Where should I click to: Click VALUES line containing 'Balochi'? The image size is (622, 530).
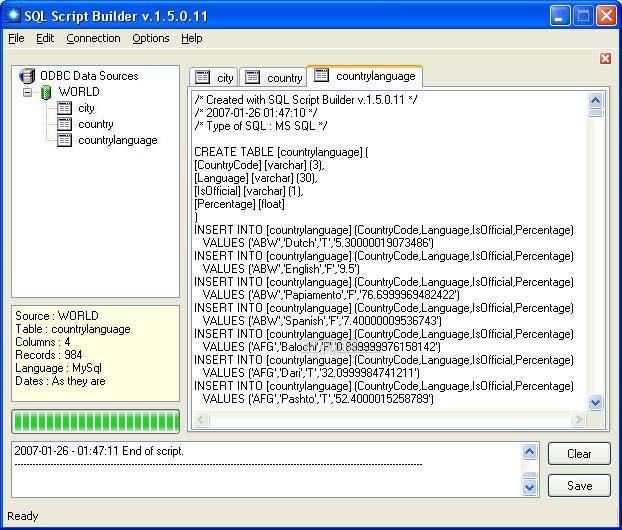[x=321, y=347]
